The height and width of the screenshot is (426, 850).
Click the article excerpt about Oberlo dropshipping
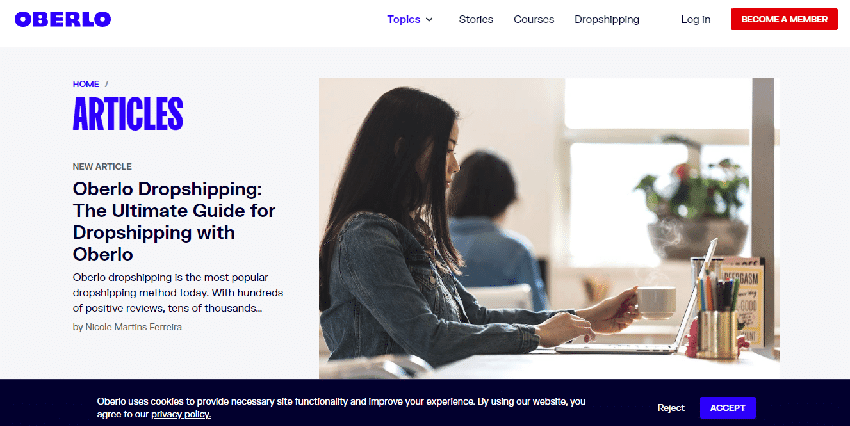coord(178,293)
